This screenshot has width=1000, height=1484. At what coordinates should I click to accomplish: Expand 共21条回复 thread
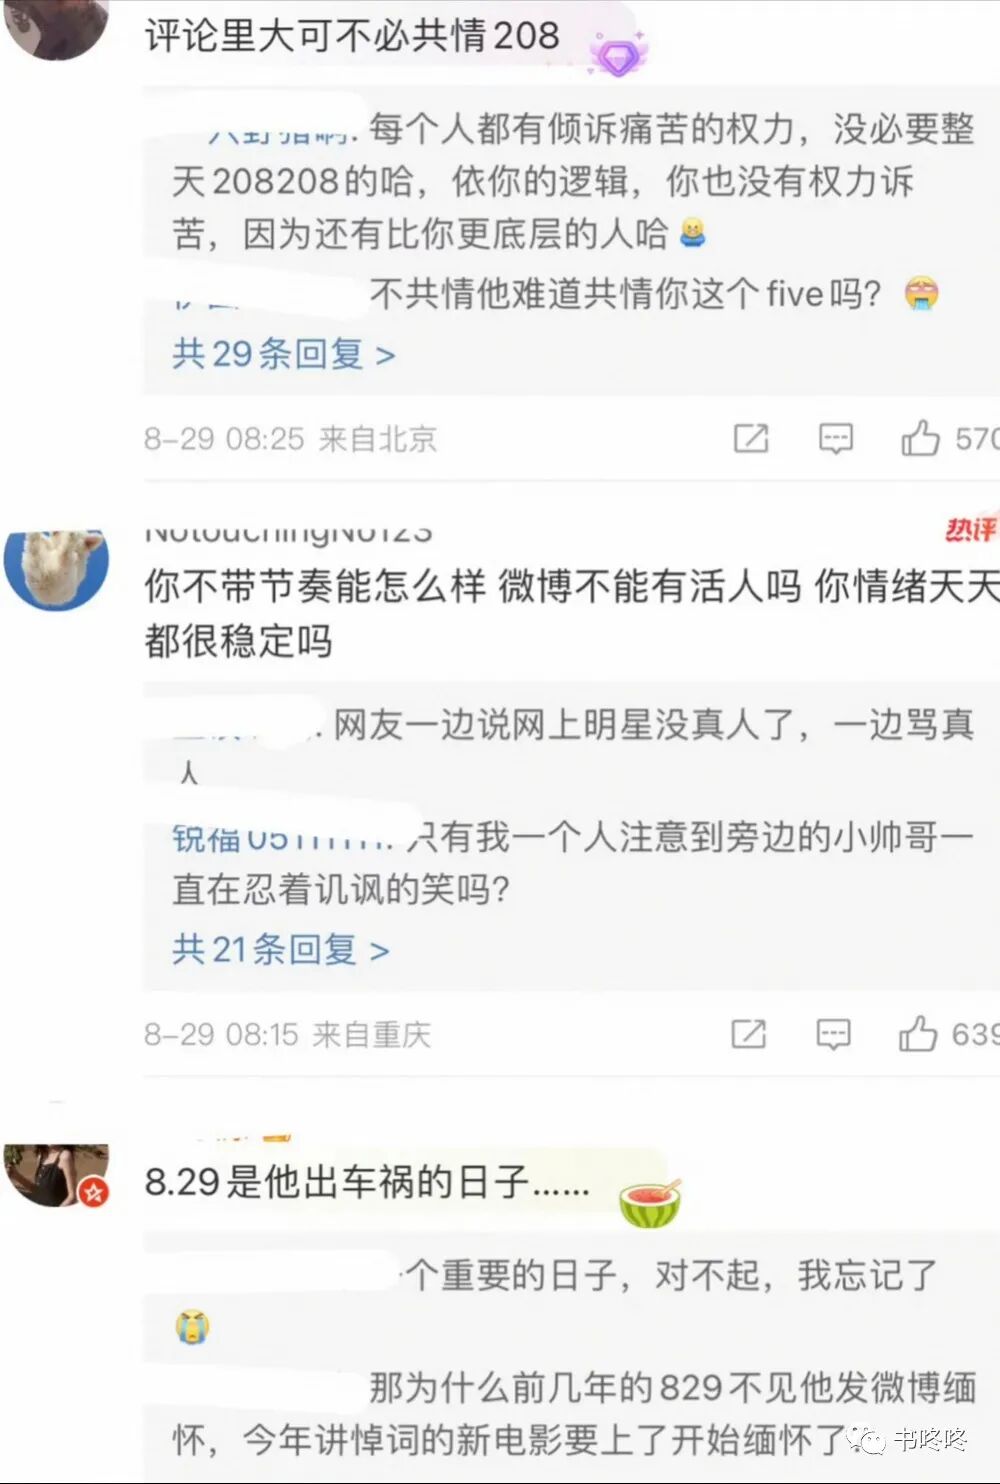[x=281, y=948]
